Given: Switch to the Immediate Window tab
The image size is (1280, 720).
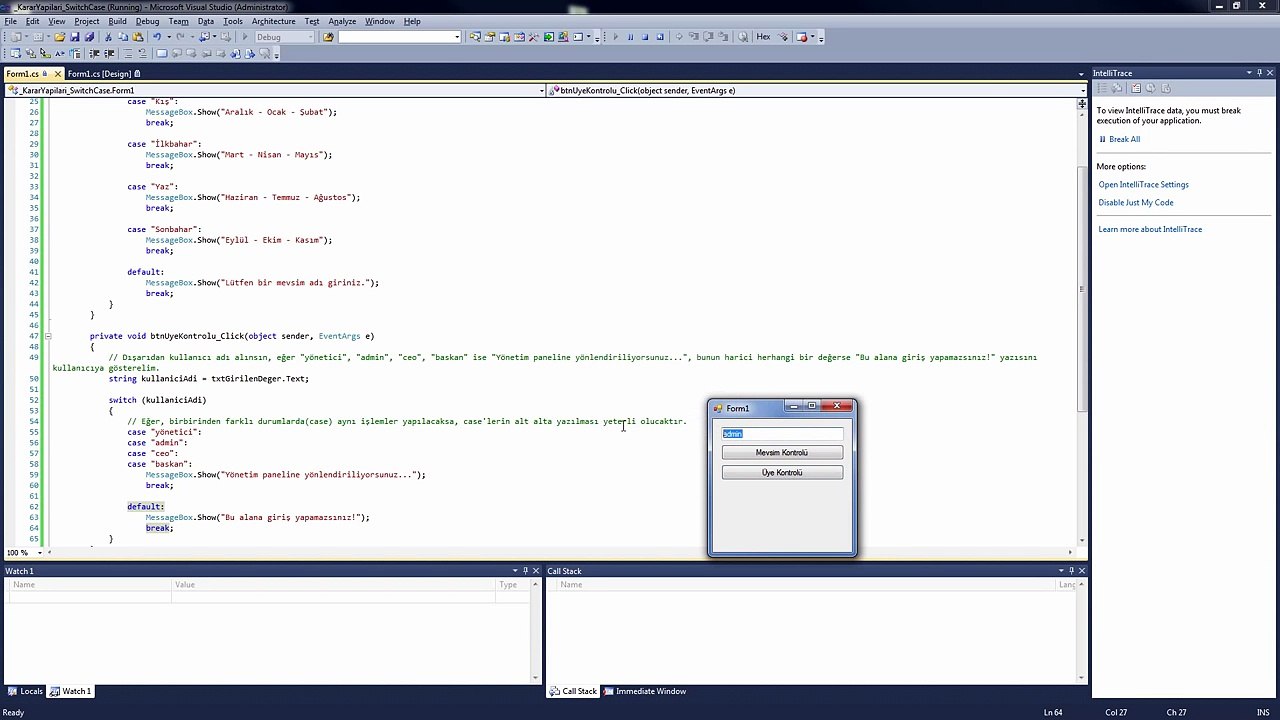Looking at the screenshot, I should [x=649, y=691].
